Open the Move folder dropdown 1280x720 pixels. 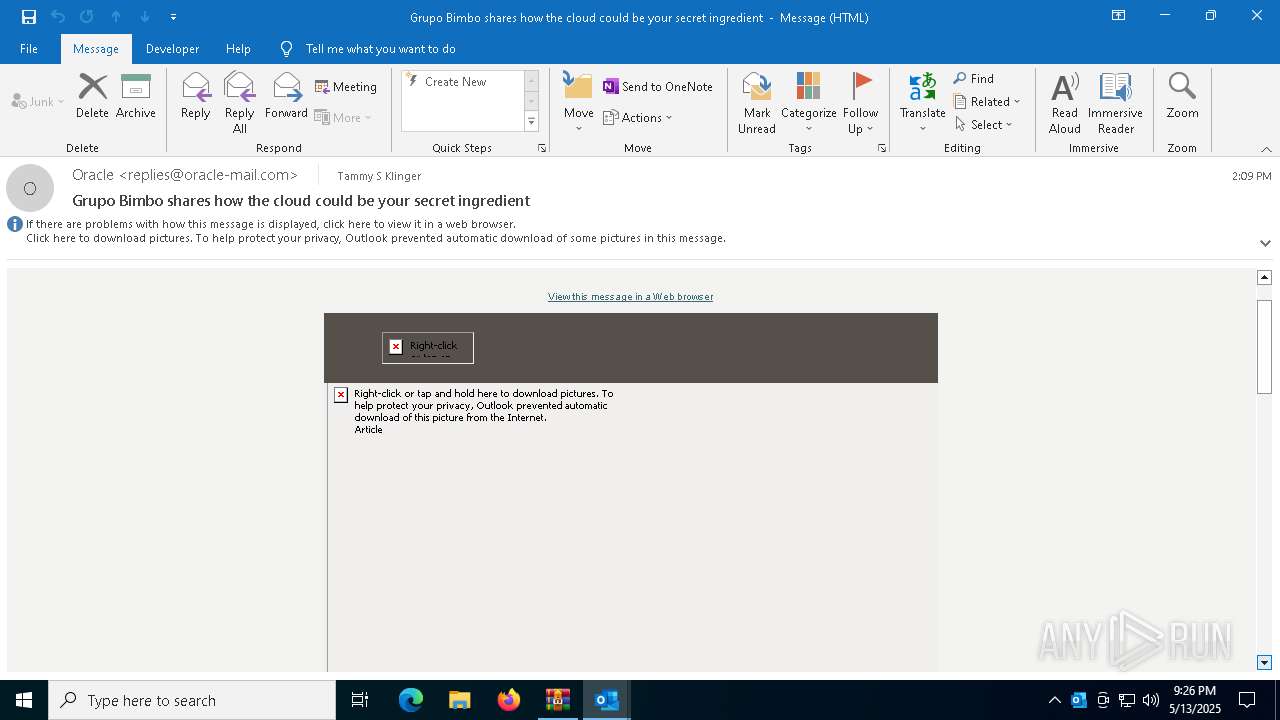(579, 103)
